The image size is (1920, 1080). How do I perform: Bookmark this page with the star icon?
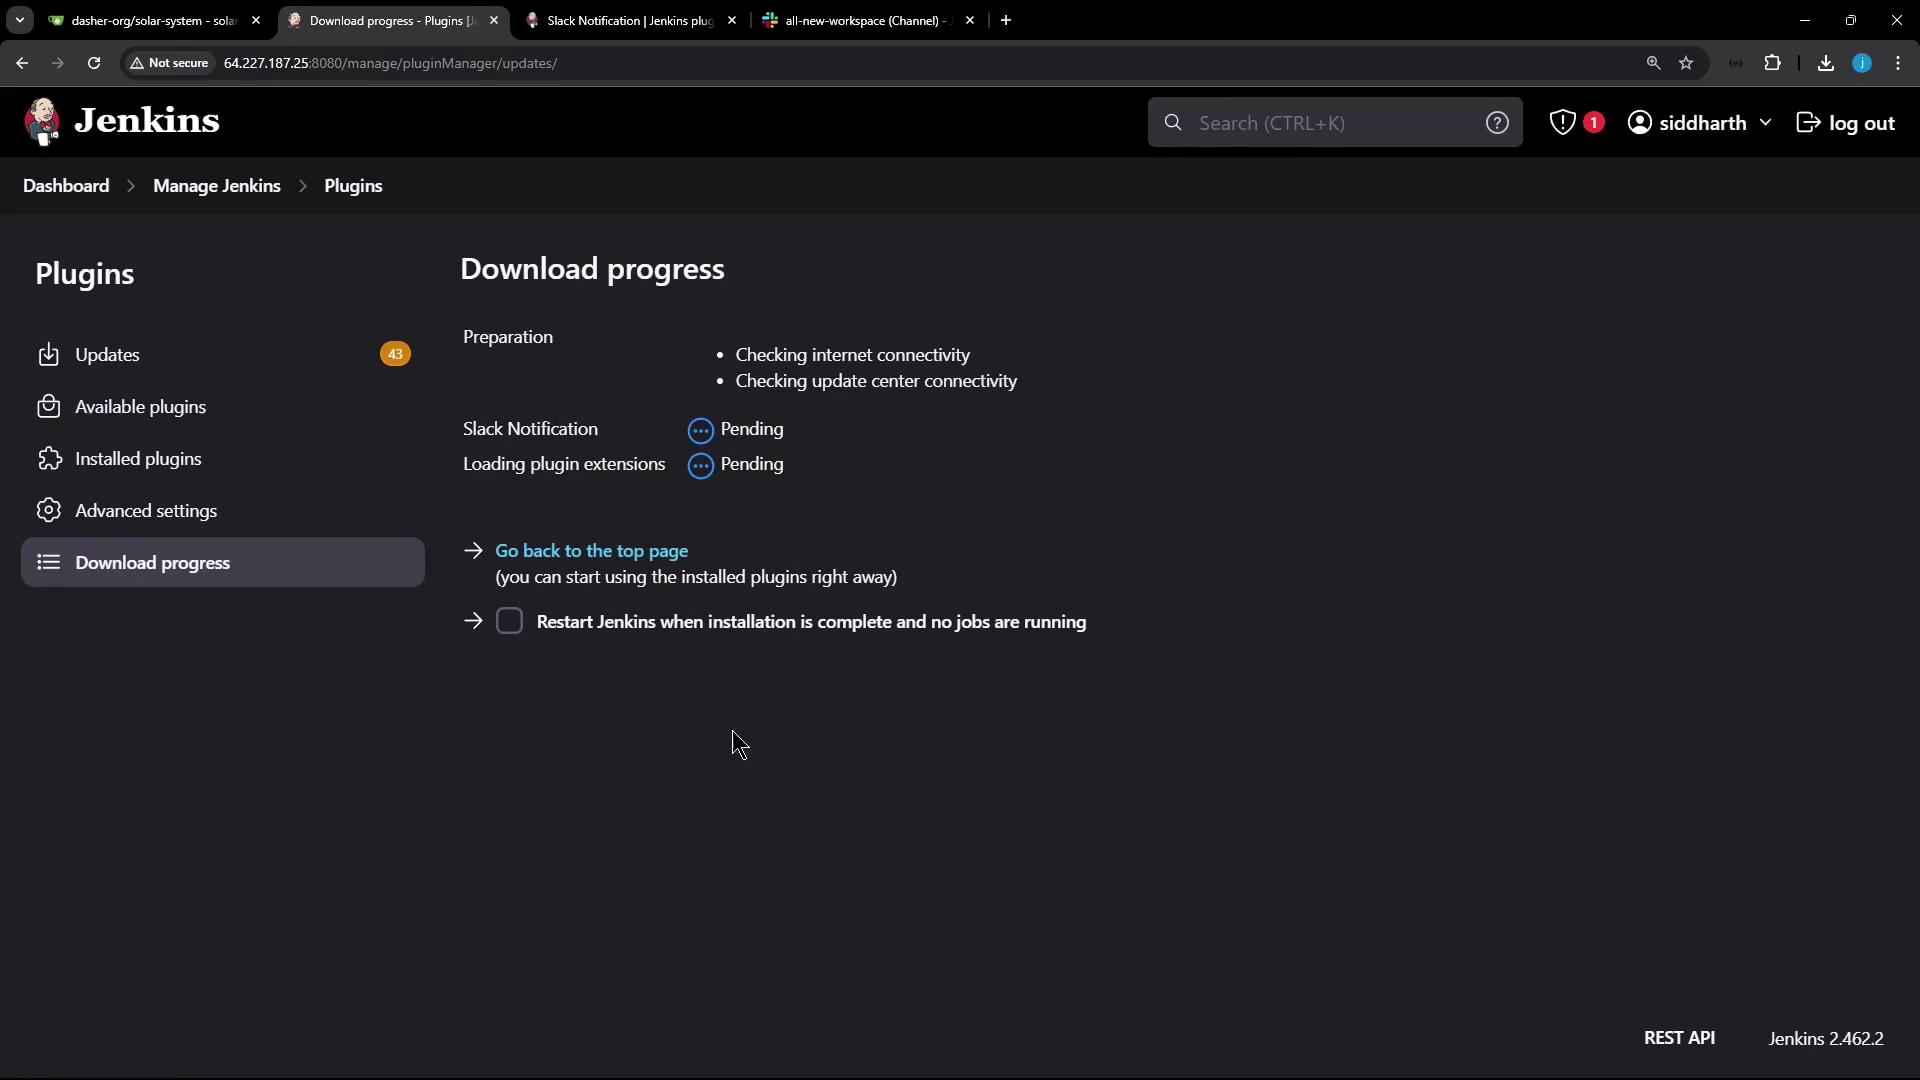click(x=1686, y=63)
